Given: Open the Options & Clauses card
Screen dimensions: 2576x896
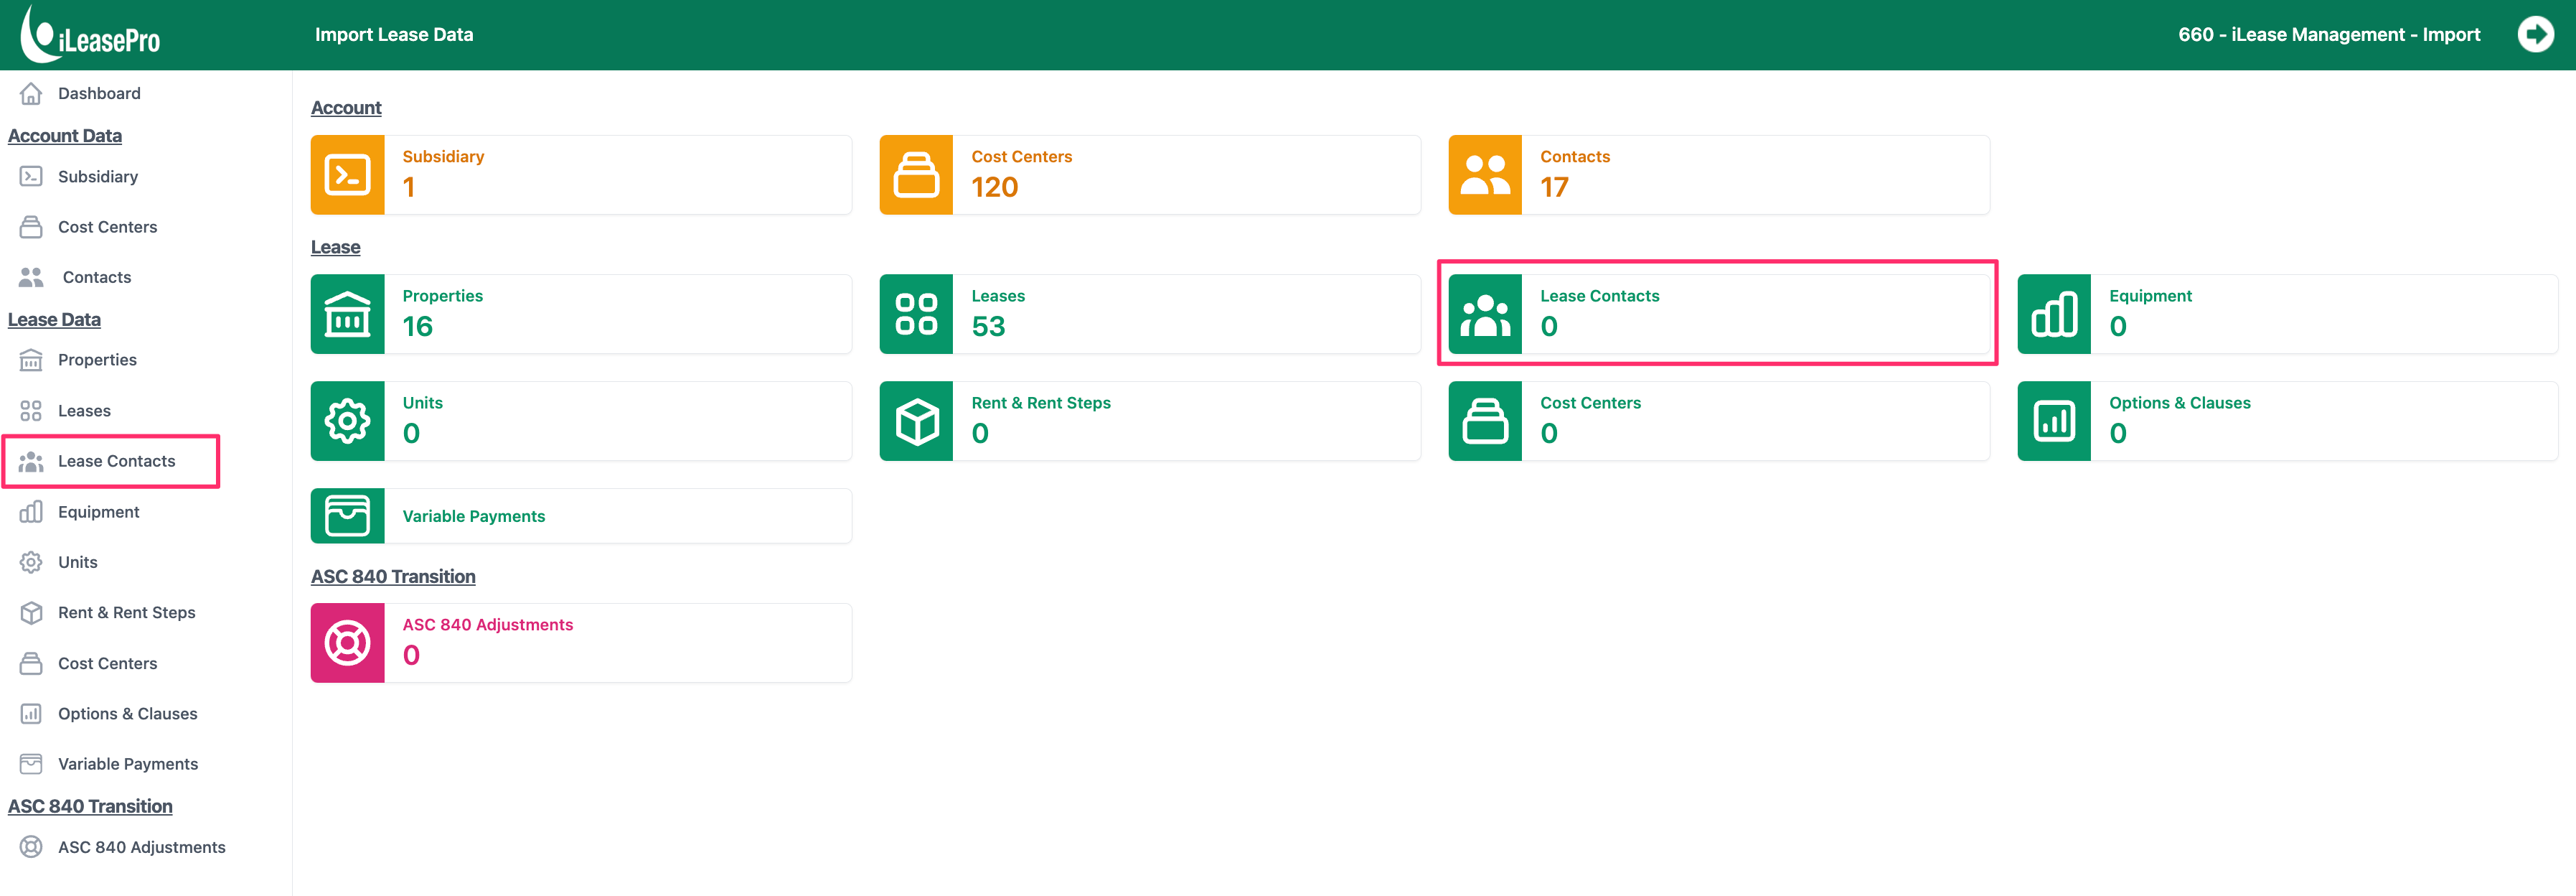Looking at the screenshot, I should click(x=2287, y=421).
